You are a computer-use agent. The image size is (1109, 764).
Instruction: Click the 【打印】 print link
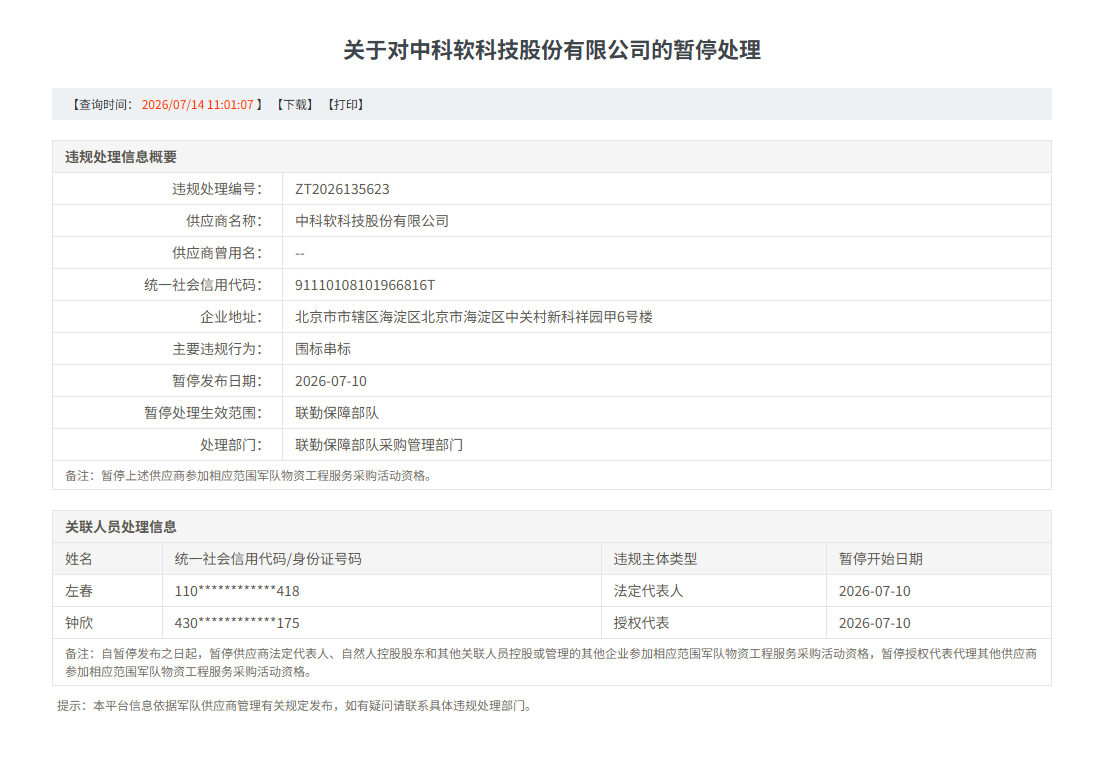click(345, 105)
